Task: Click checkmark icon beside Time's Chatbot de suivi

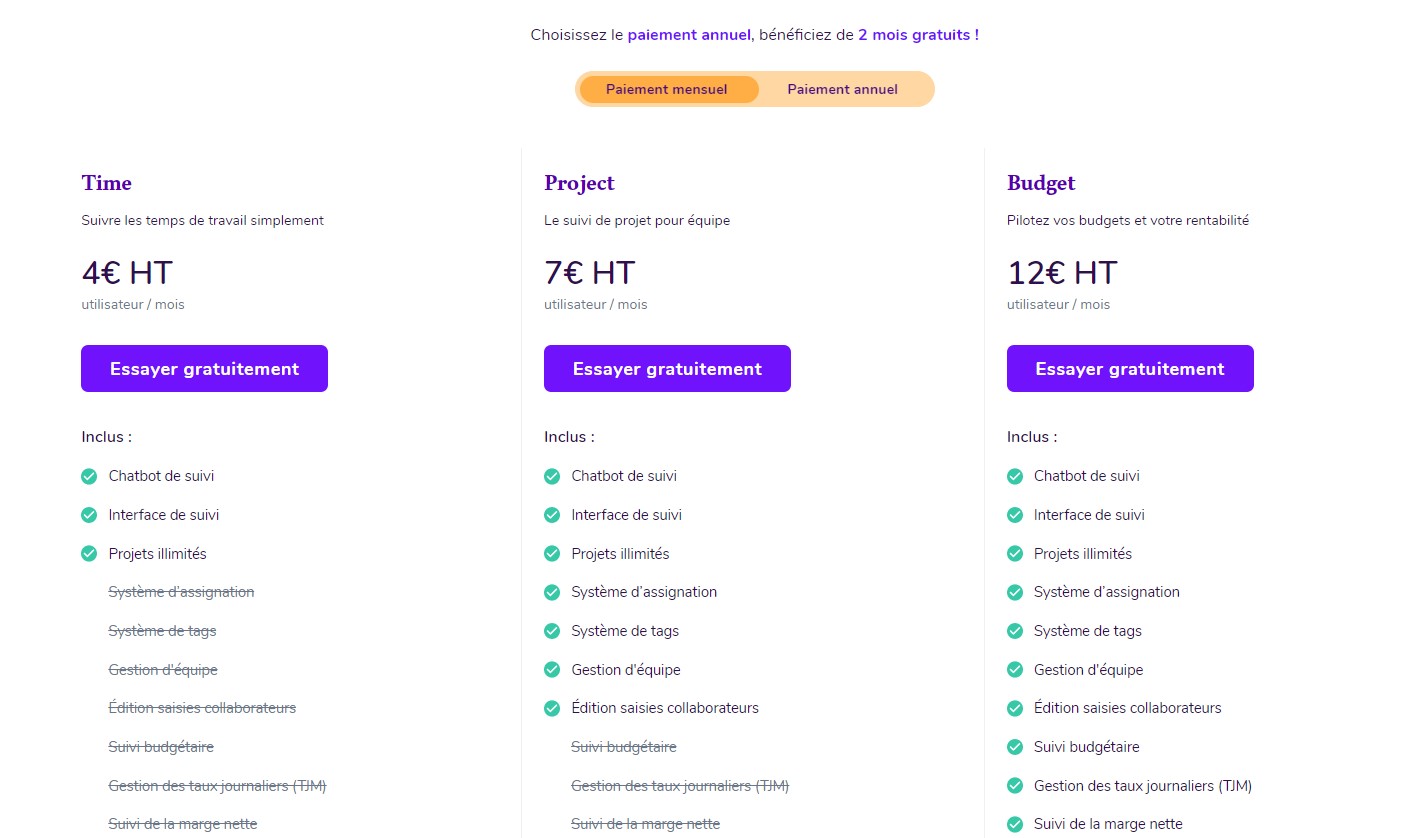Action: pos(89,476)
